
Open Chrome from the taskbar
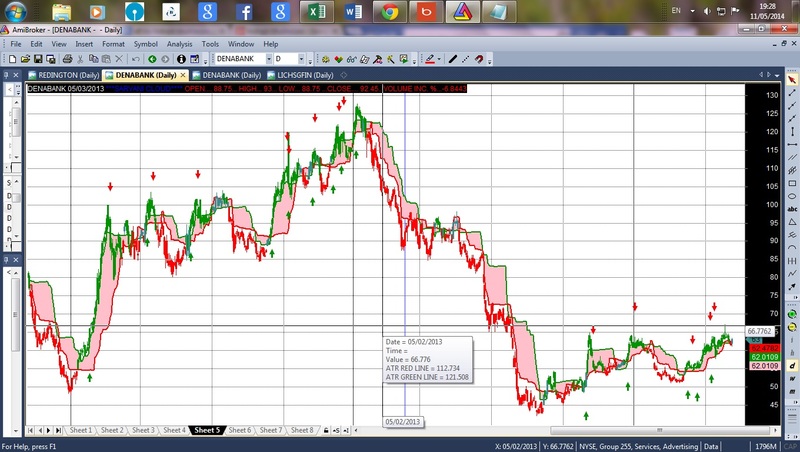(x=390, y=12)
